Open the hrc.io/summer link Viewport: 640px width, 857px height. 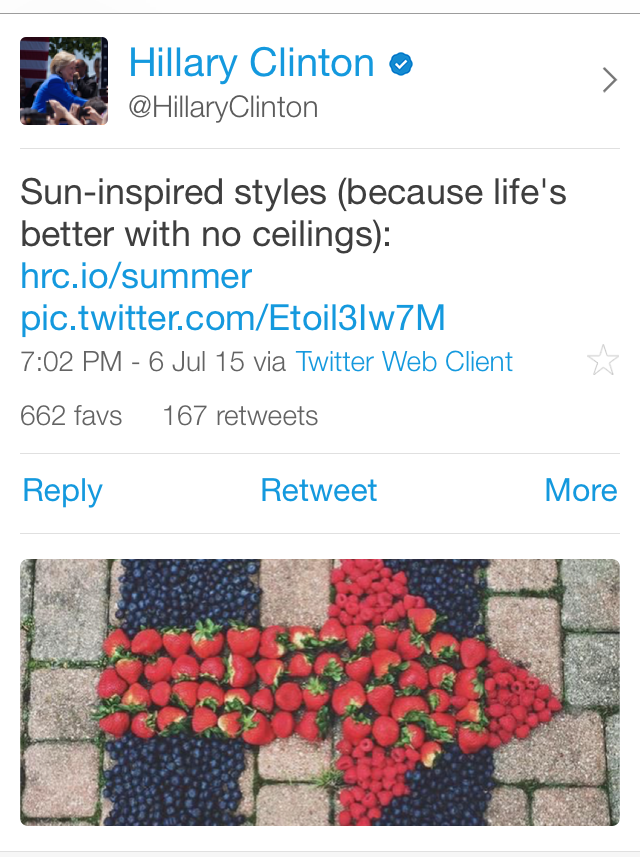(136, 275)
